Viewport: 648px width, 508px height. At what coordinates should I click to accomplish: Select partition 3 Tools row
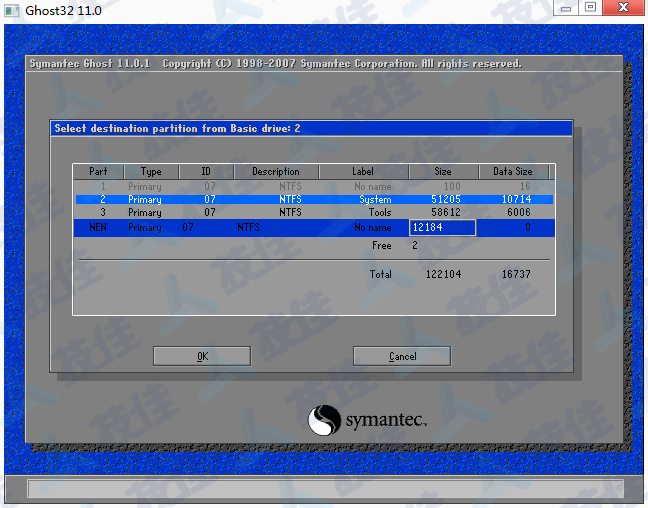click(x=314, y=212)
